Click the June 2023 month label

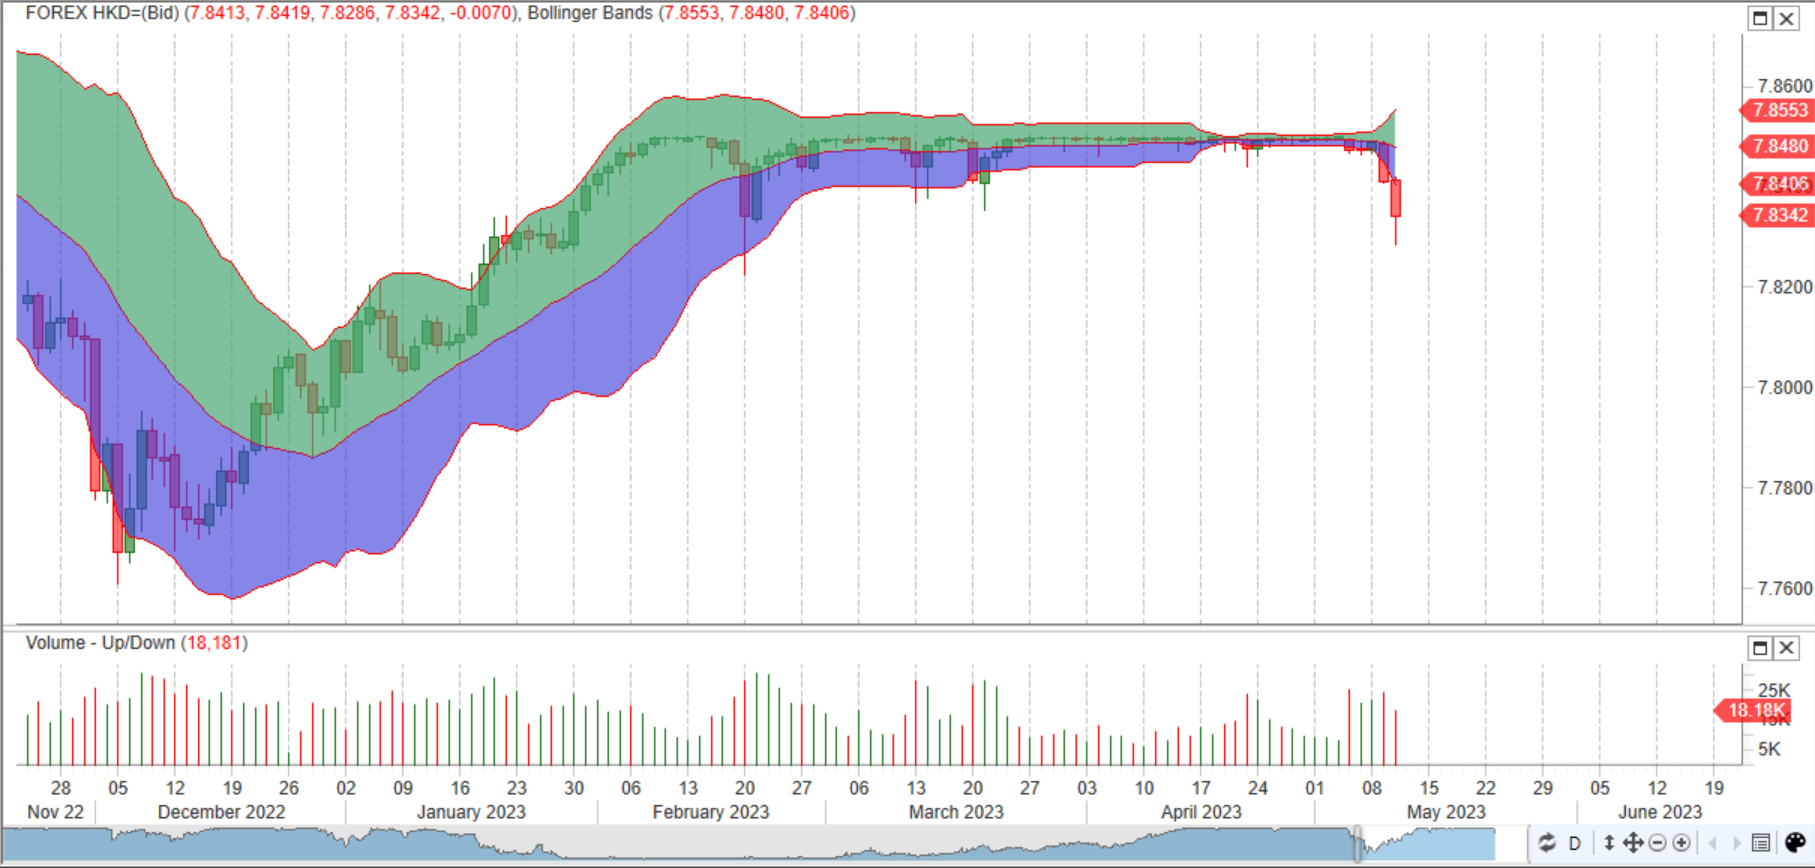[x=1660, y=812]
